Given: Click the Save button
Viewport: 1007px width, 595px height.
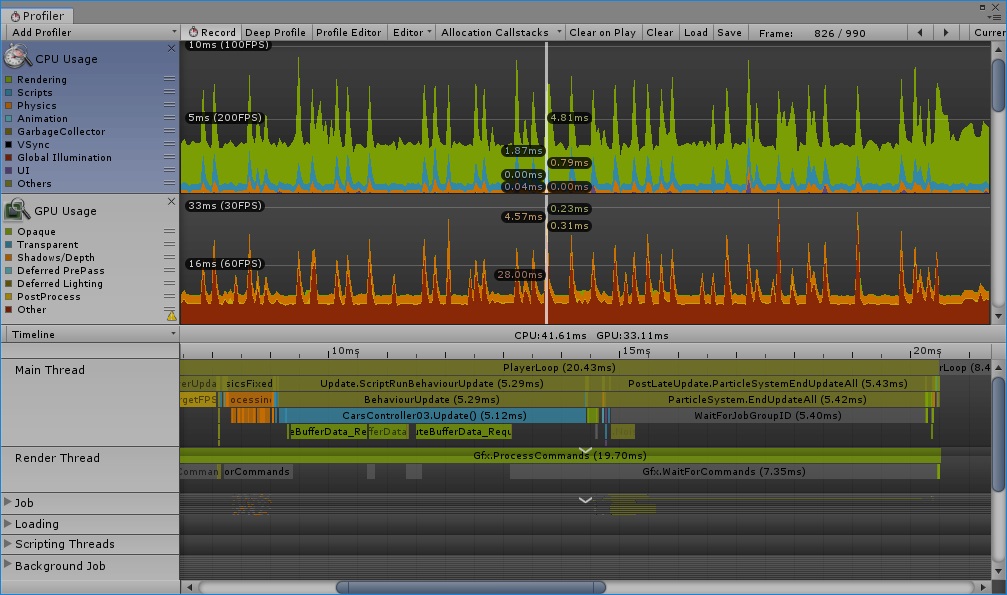Looking at the screenshot, I should pyautogui.click(x=729, y=32).
